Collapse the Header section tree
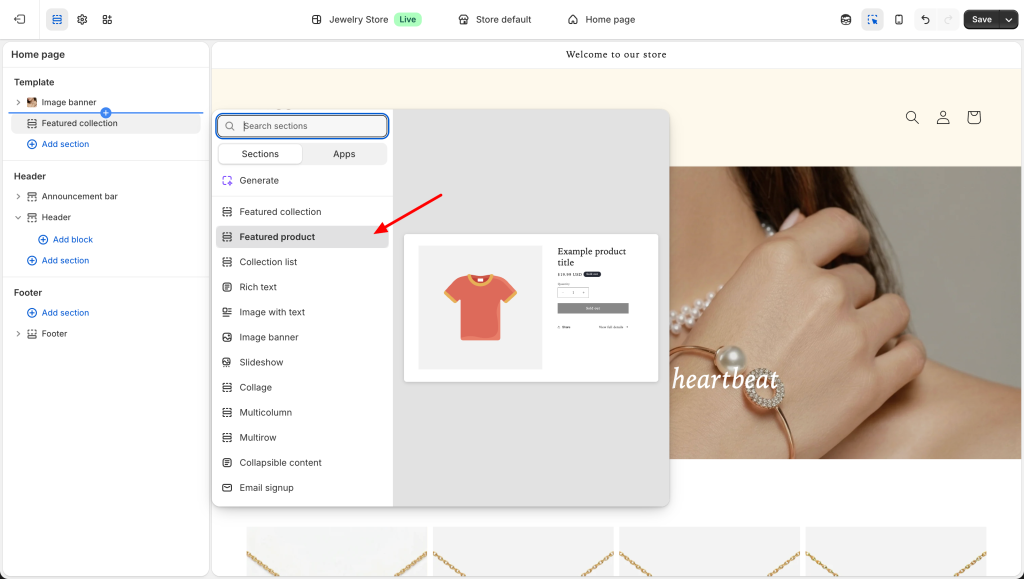Image resolution: width=1024 pixels, height=579 pixels. (18, 217)
